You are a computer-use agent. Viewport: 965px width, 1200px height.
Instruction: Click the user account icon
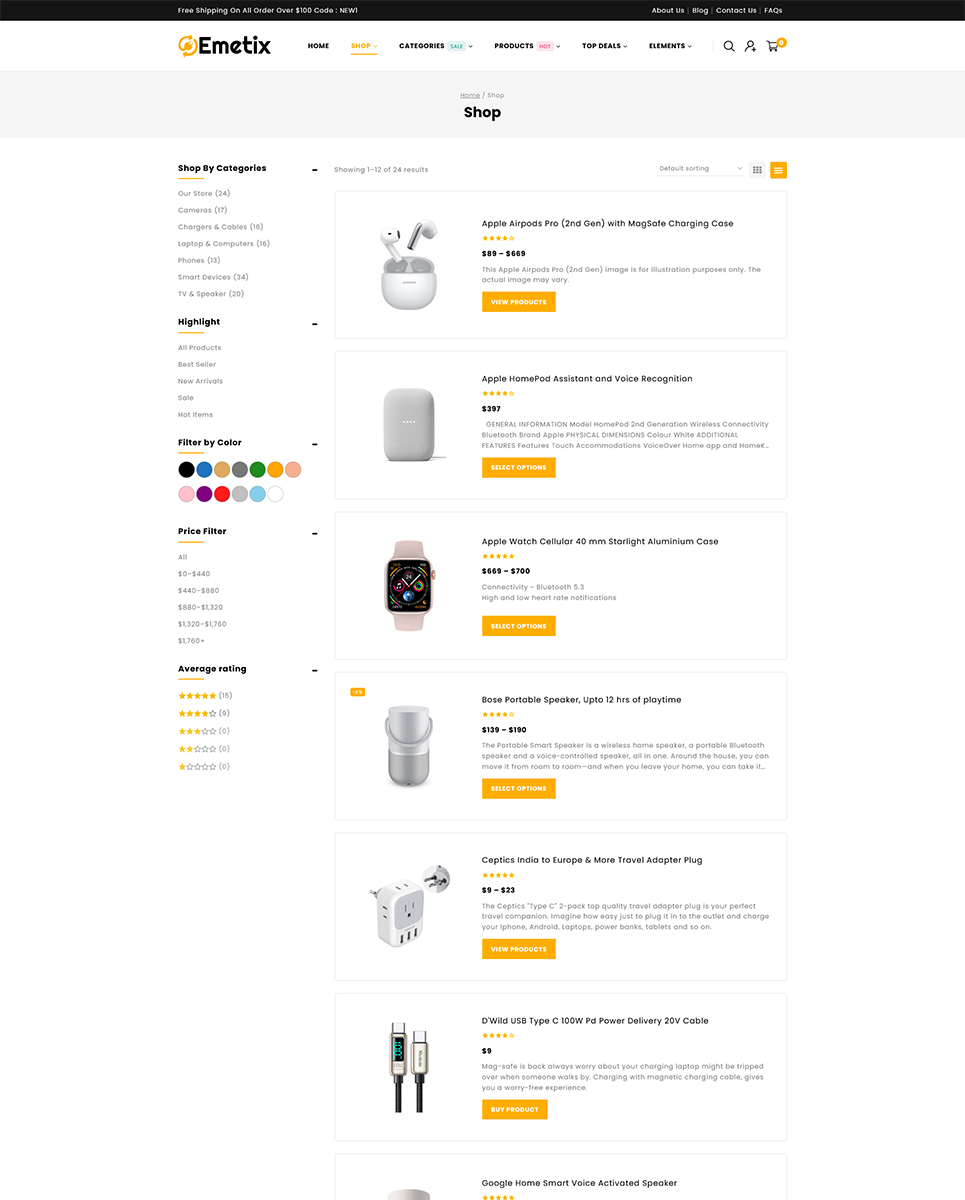750,46
